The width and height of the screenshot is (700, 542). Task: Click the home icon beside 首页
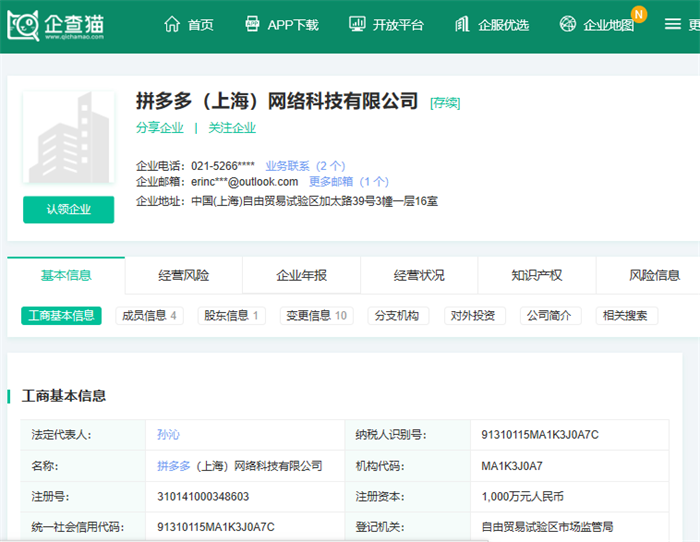(x=172, y=24)
